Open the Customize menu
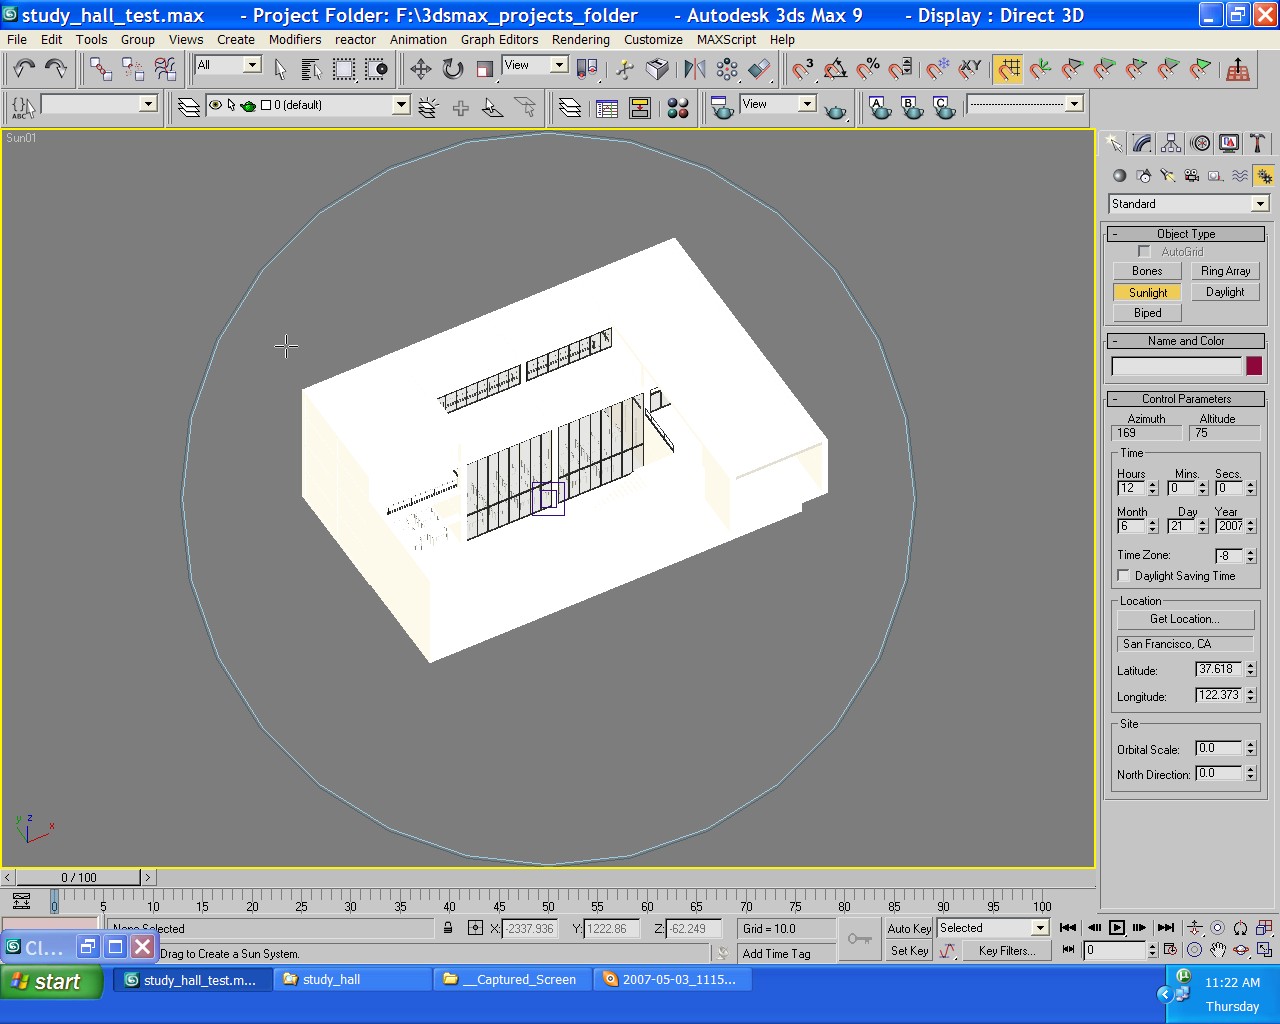The width and height of the screenshot is (1280, 1024). (x=653, y=39)
